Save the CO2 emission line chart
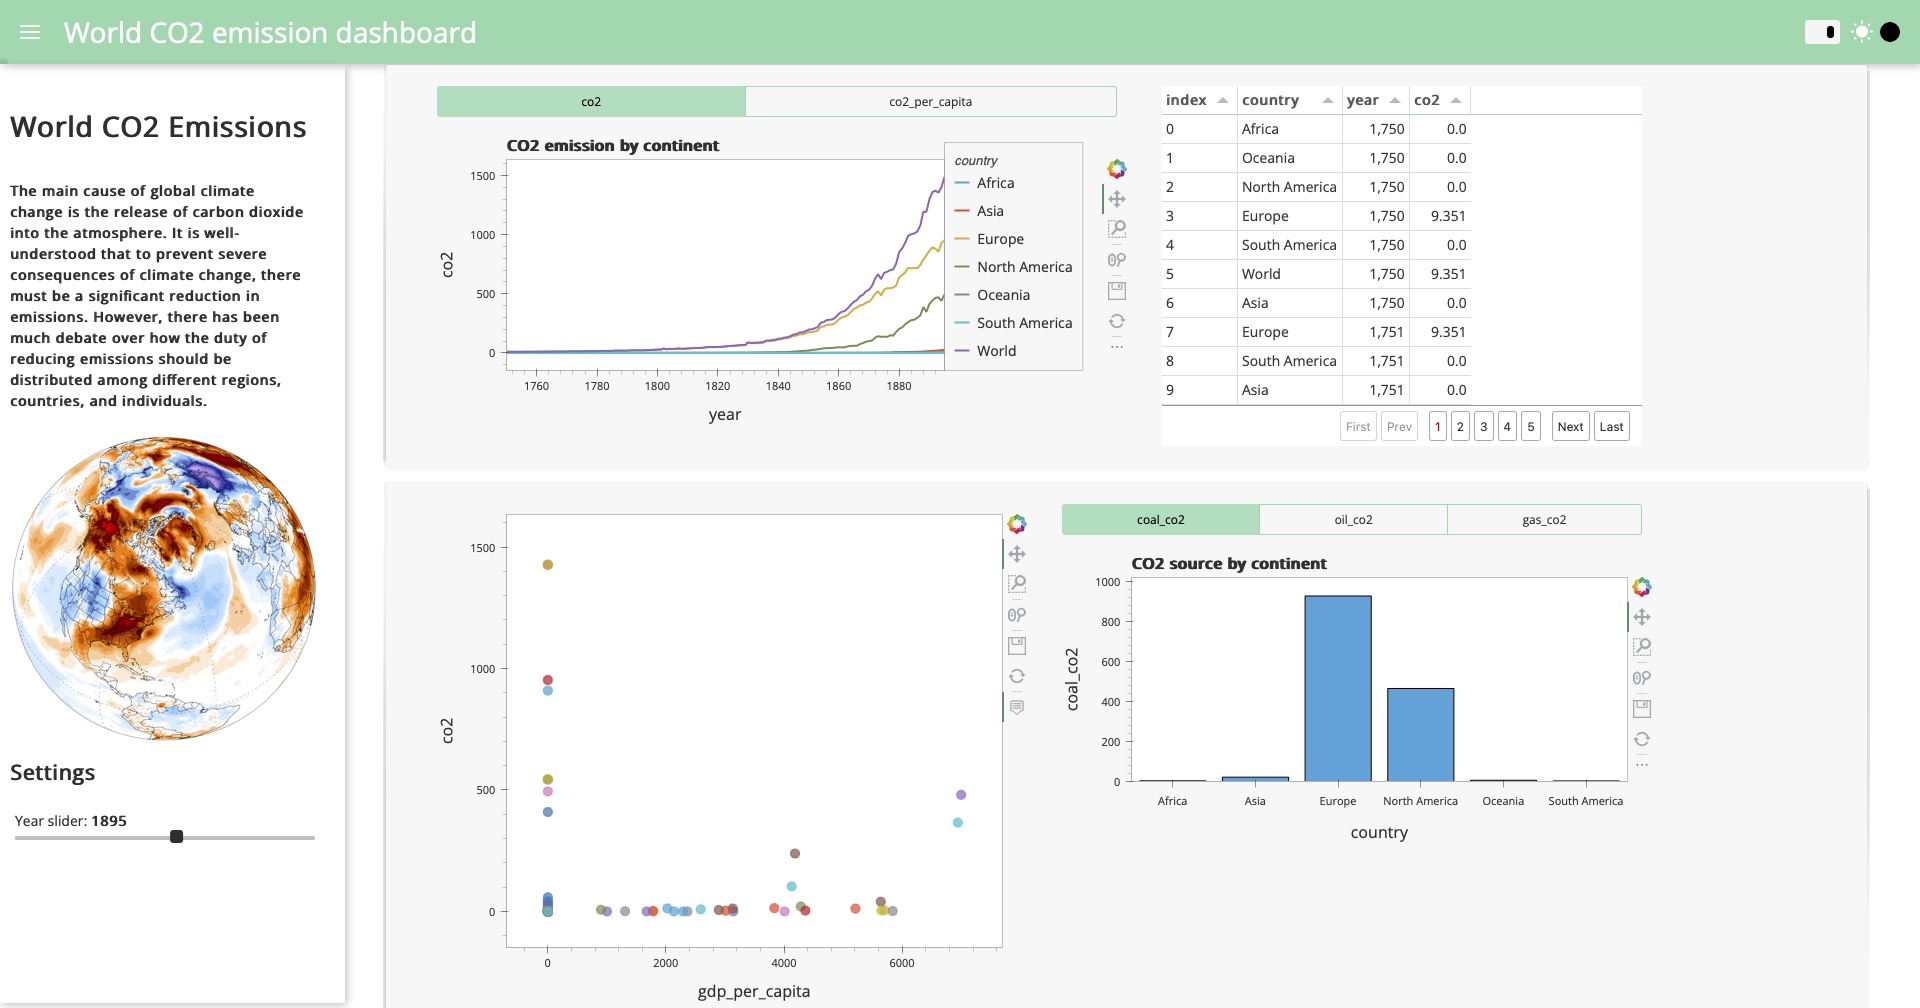This screenshot has width=1920, height=1008. [1117, 291]
